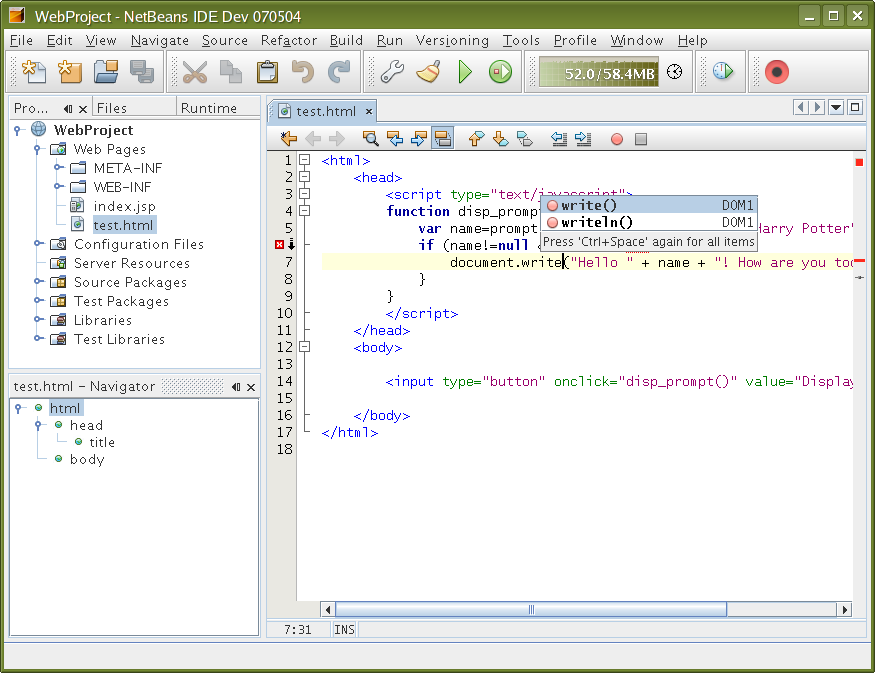Collapse the Web Pages folder node

[x=37, y=148]
